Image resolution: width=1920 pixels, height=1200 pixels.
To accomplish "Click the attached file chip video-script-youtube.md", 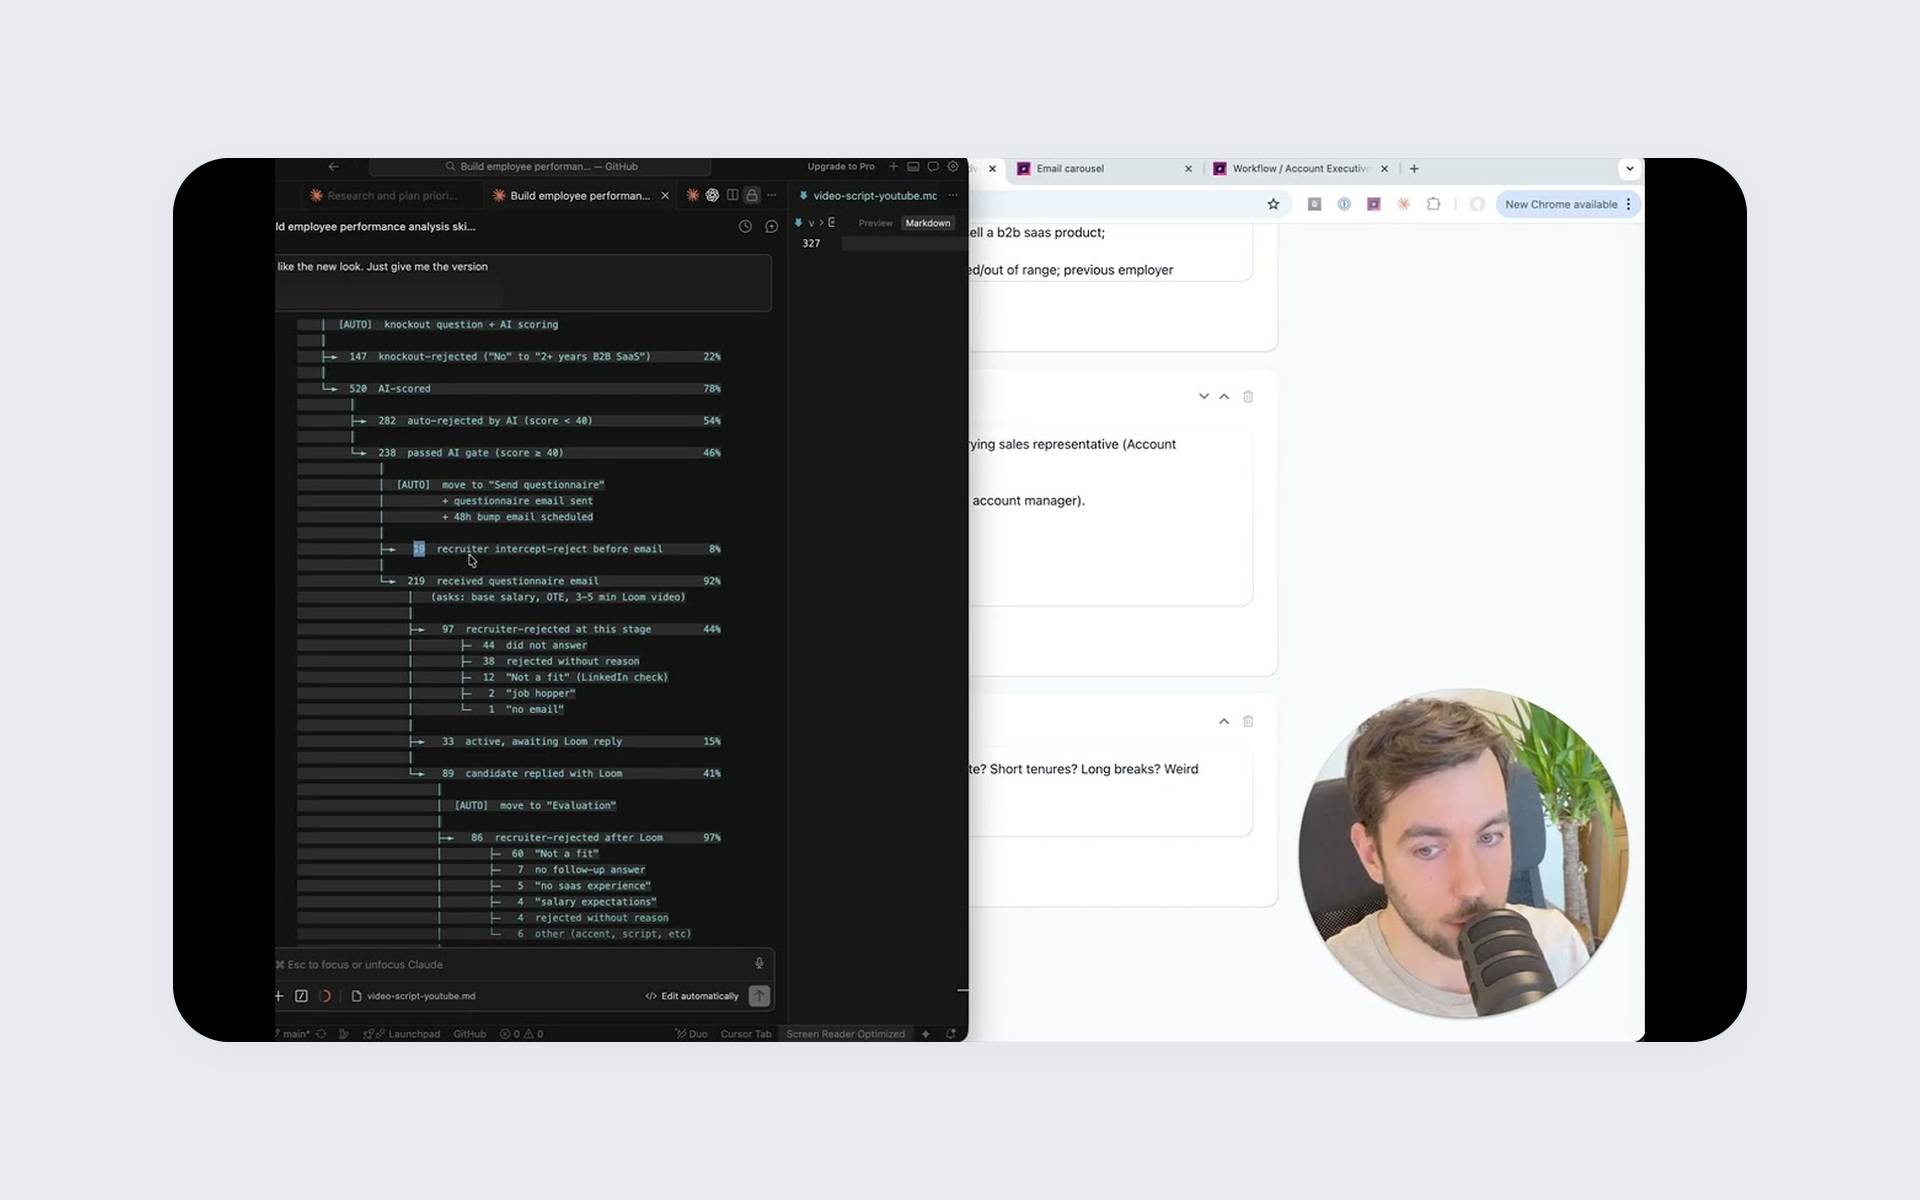I will pyautogui.click(x=413, y=996).
